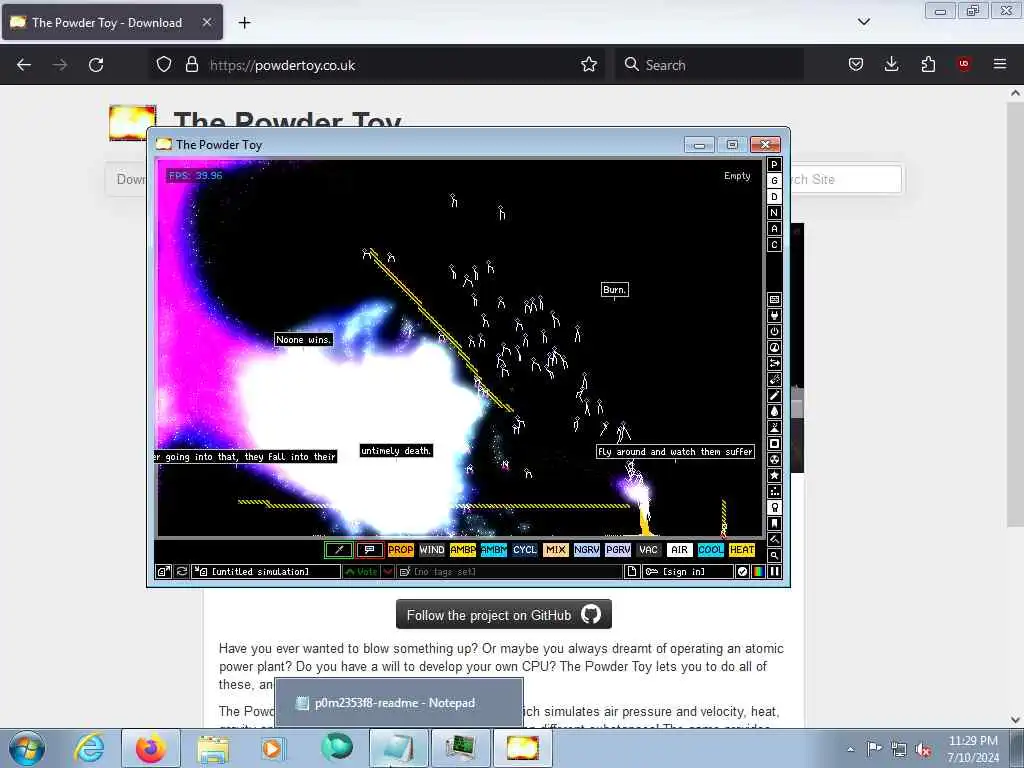Open the Gases category (spray can icon)
Image resolution: width=1024 pixels, height=768 pixels.
tap(774, 395)
